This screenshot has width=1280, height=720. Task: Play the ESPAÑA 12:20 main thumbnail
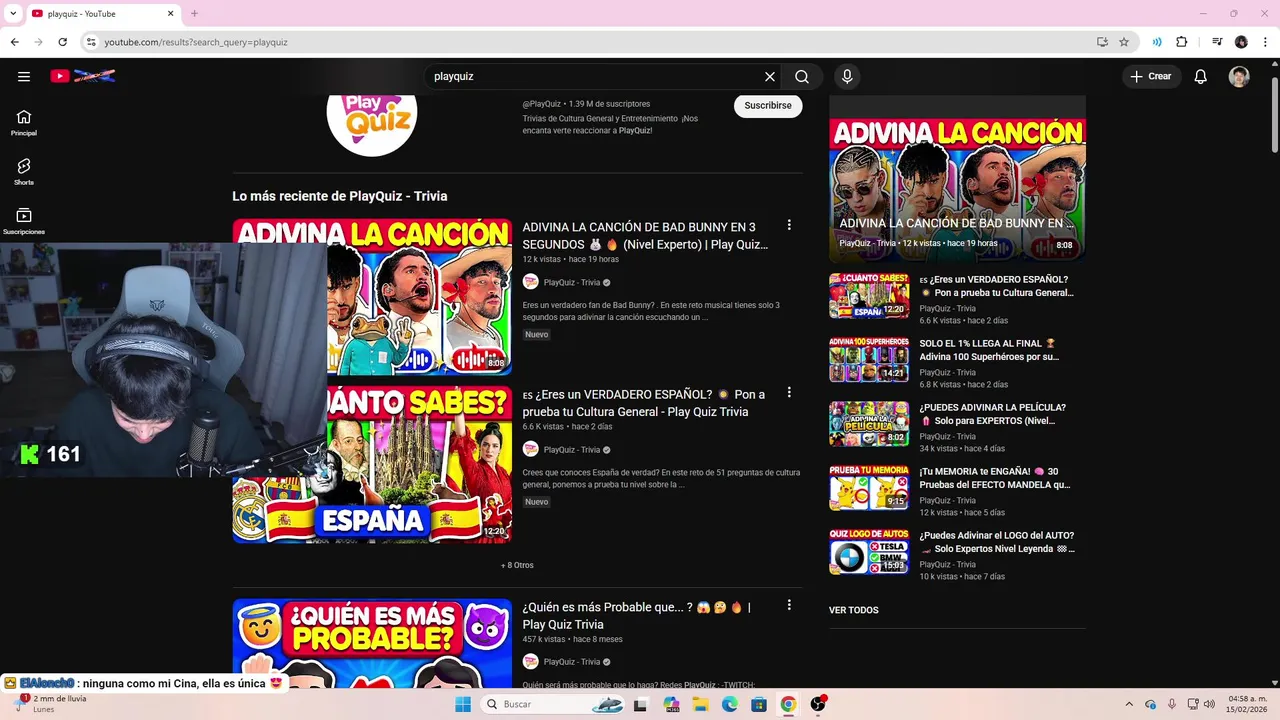click(x=420, y=464)
